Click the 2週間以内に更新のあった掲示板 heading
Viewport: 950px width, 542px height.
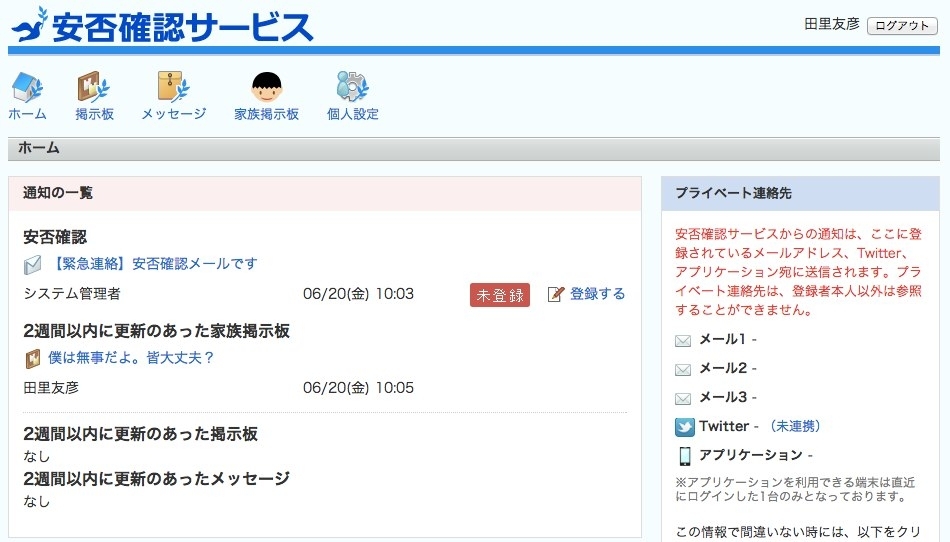(x=141, y=434)
